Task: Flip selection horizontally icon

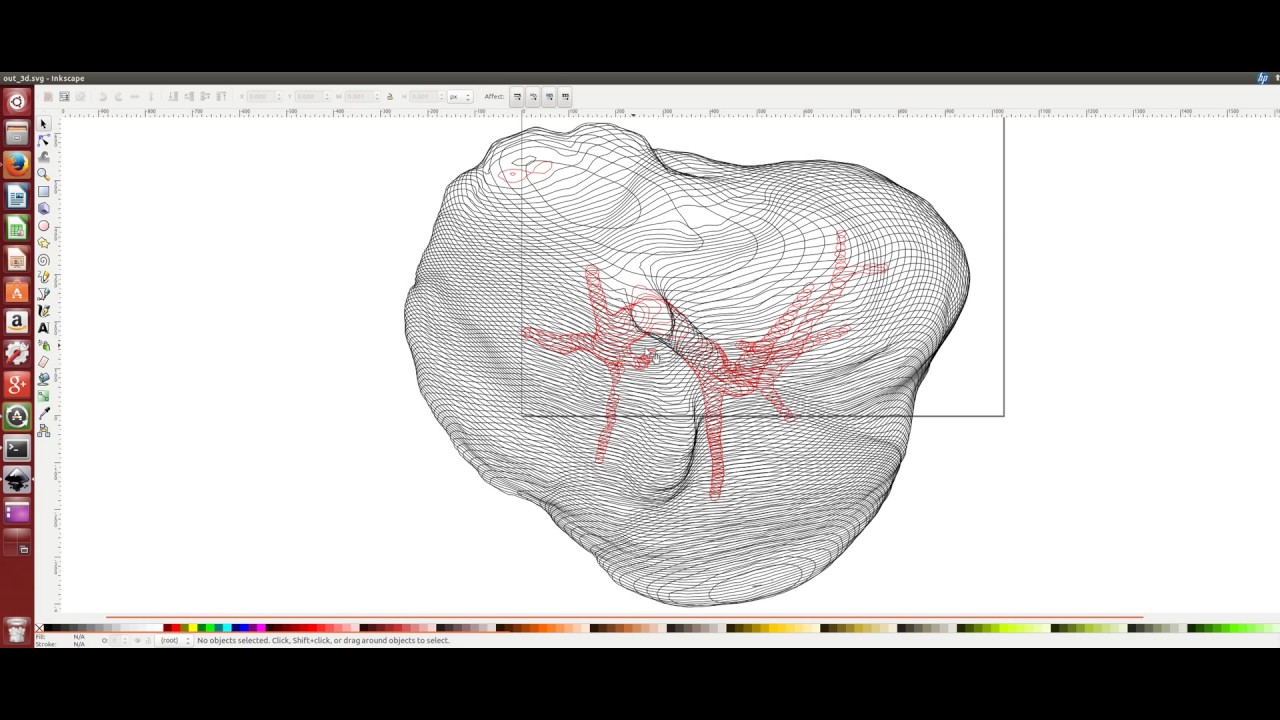Action: (134, 97)
